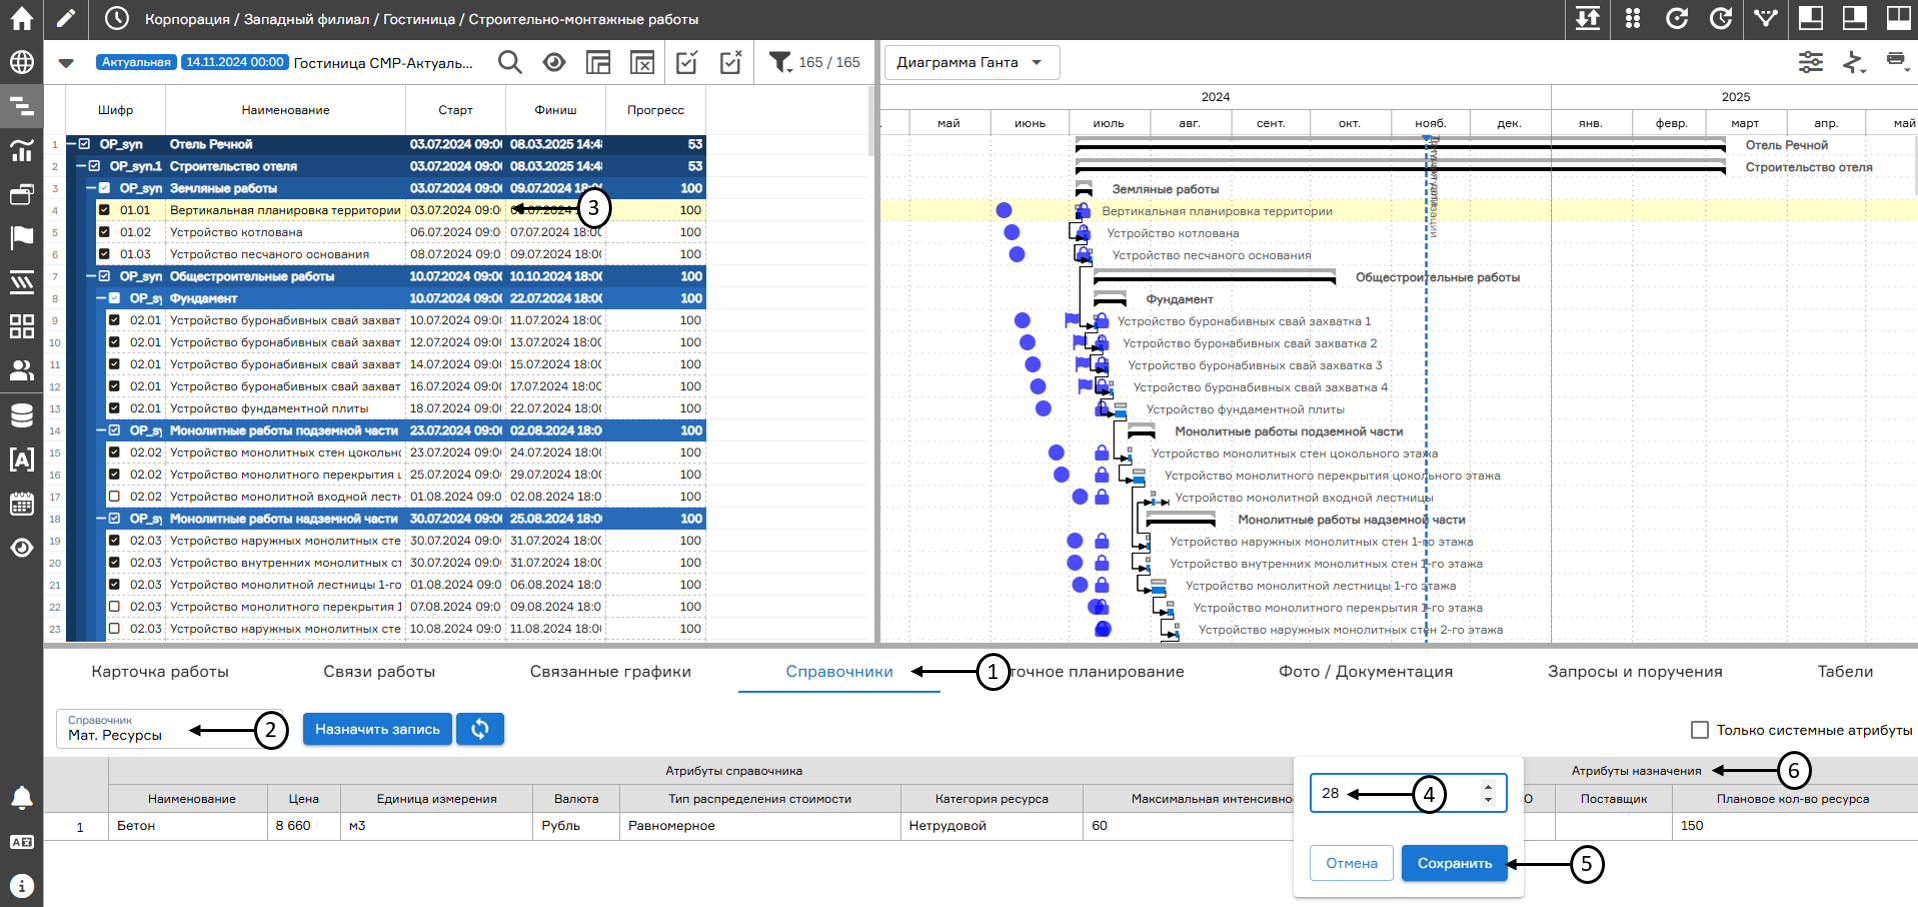1918x907 pixels.
Task: Click the print icon in Gantt toolbar
Action: pyautogui.click(x=1896, y=60)
